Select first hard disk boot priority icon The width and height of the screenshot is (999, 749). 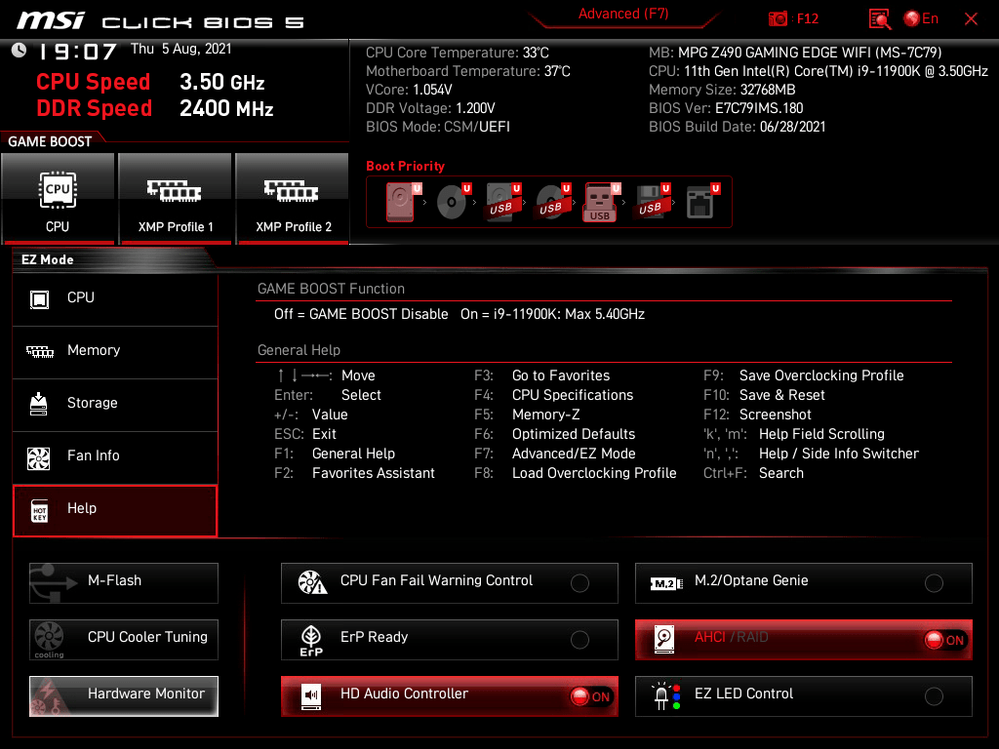(401, 202)
